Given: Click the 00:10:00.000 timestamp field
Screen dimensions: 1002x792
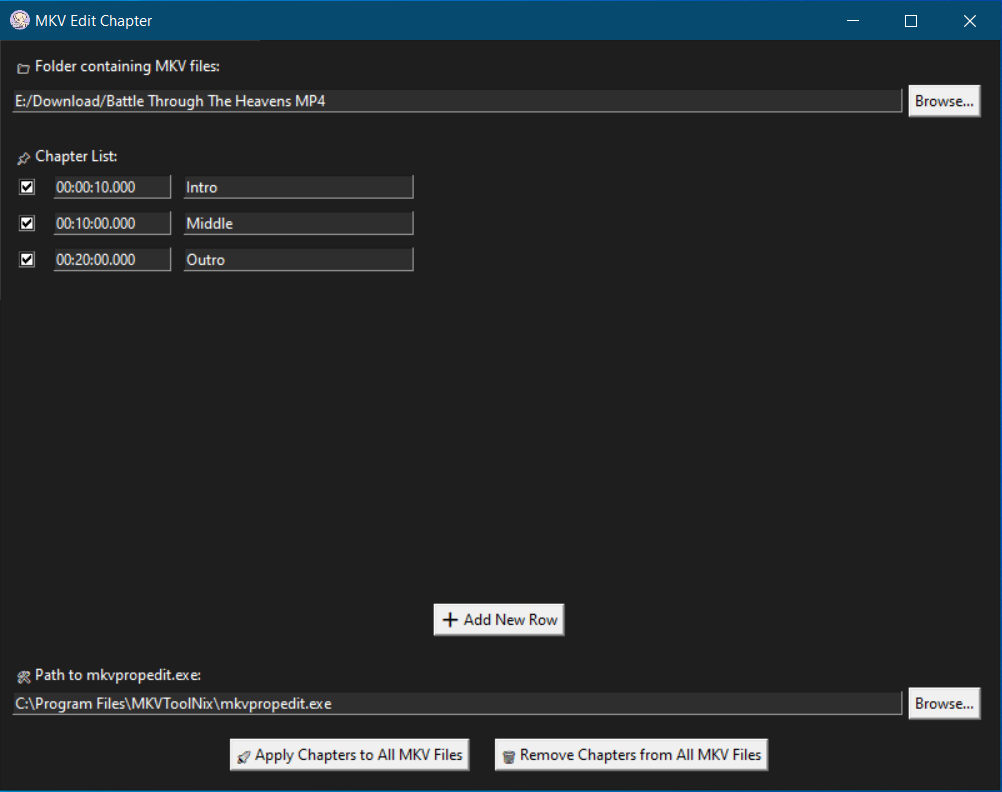Looking at the screenshot, I should [x=112, y=223].
